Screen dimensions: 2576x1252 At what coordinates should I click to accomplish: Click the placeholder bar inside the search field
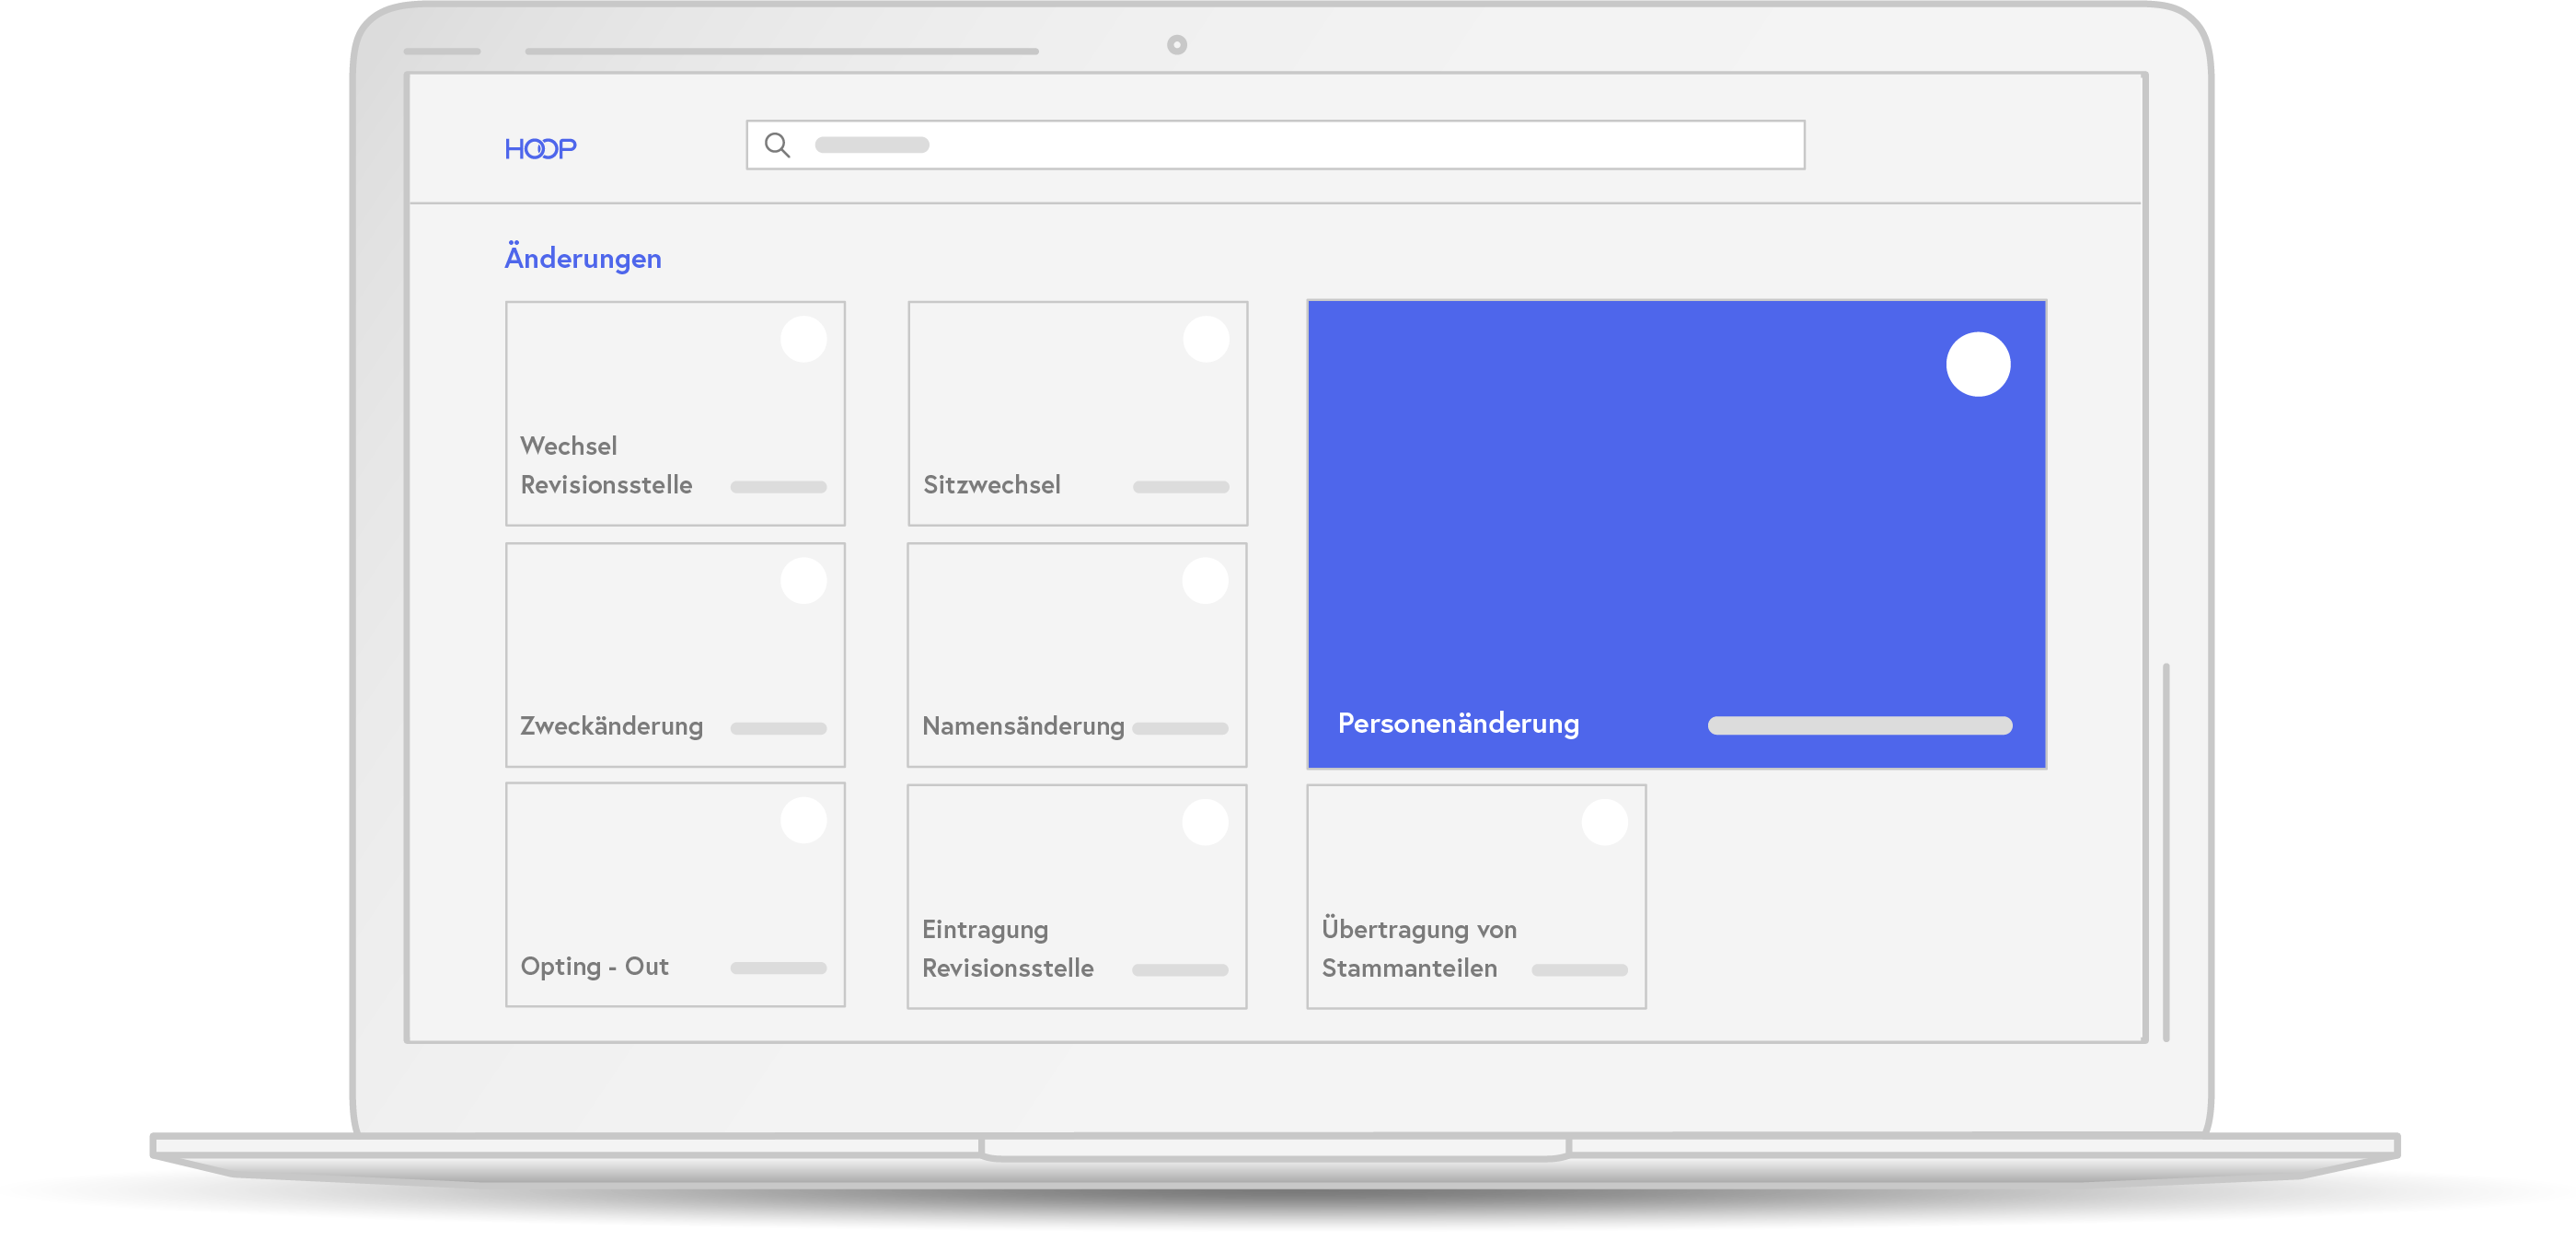[872, 145]
